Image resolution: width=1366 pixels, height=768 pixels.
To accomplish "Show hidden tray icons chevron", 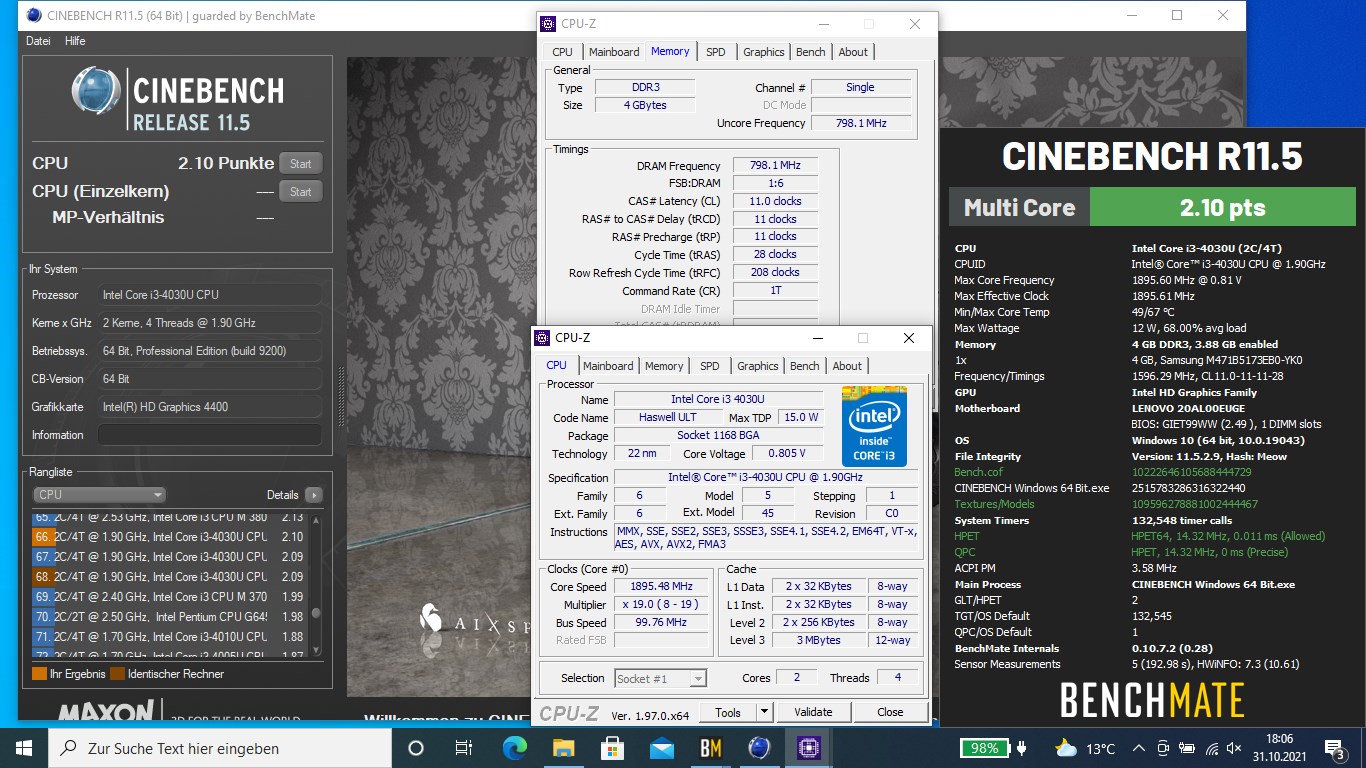I will point(1138,748).
